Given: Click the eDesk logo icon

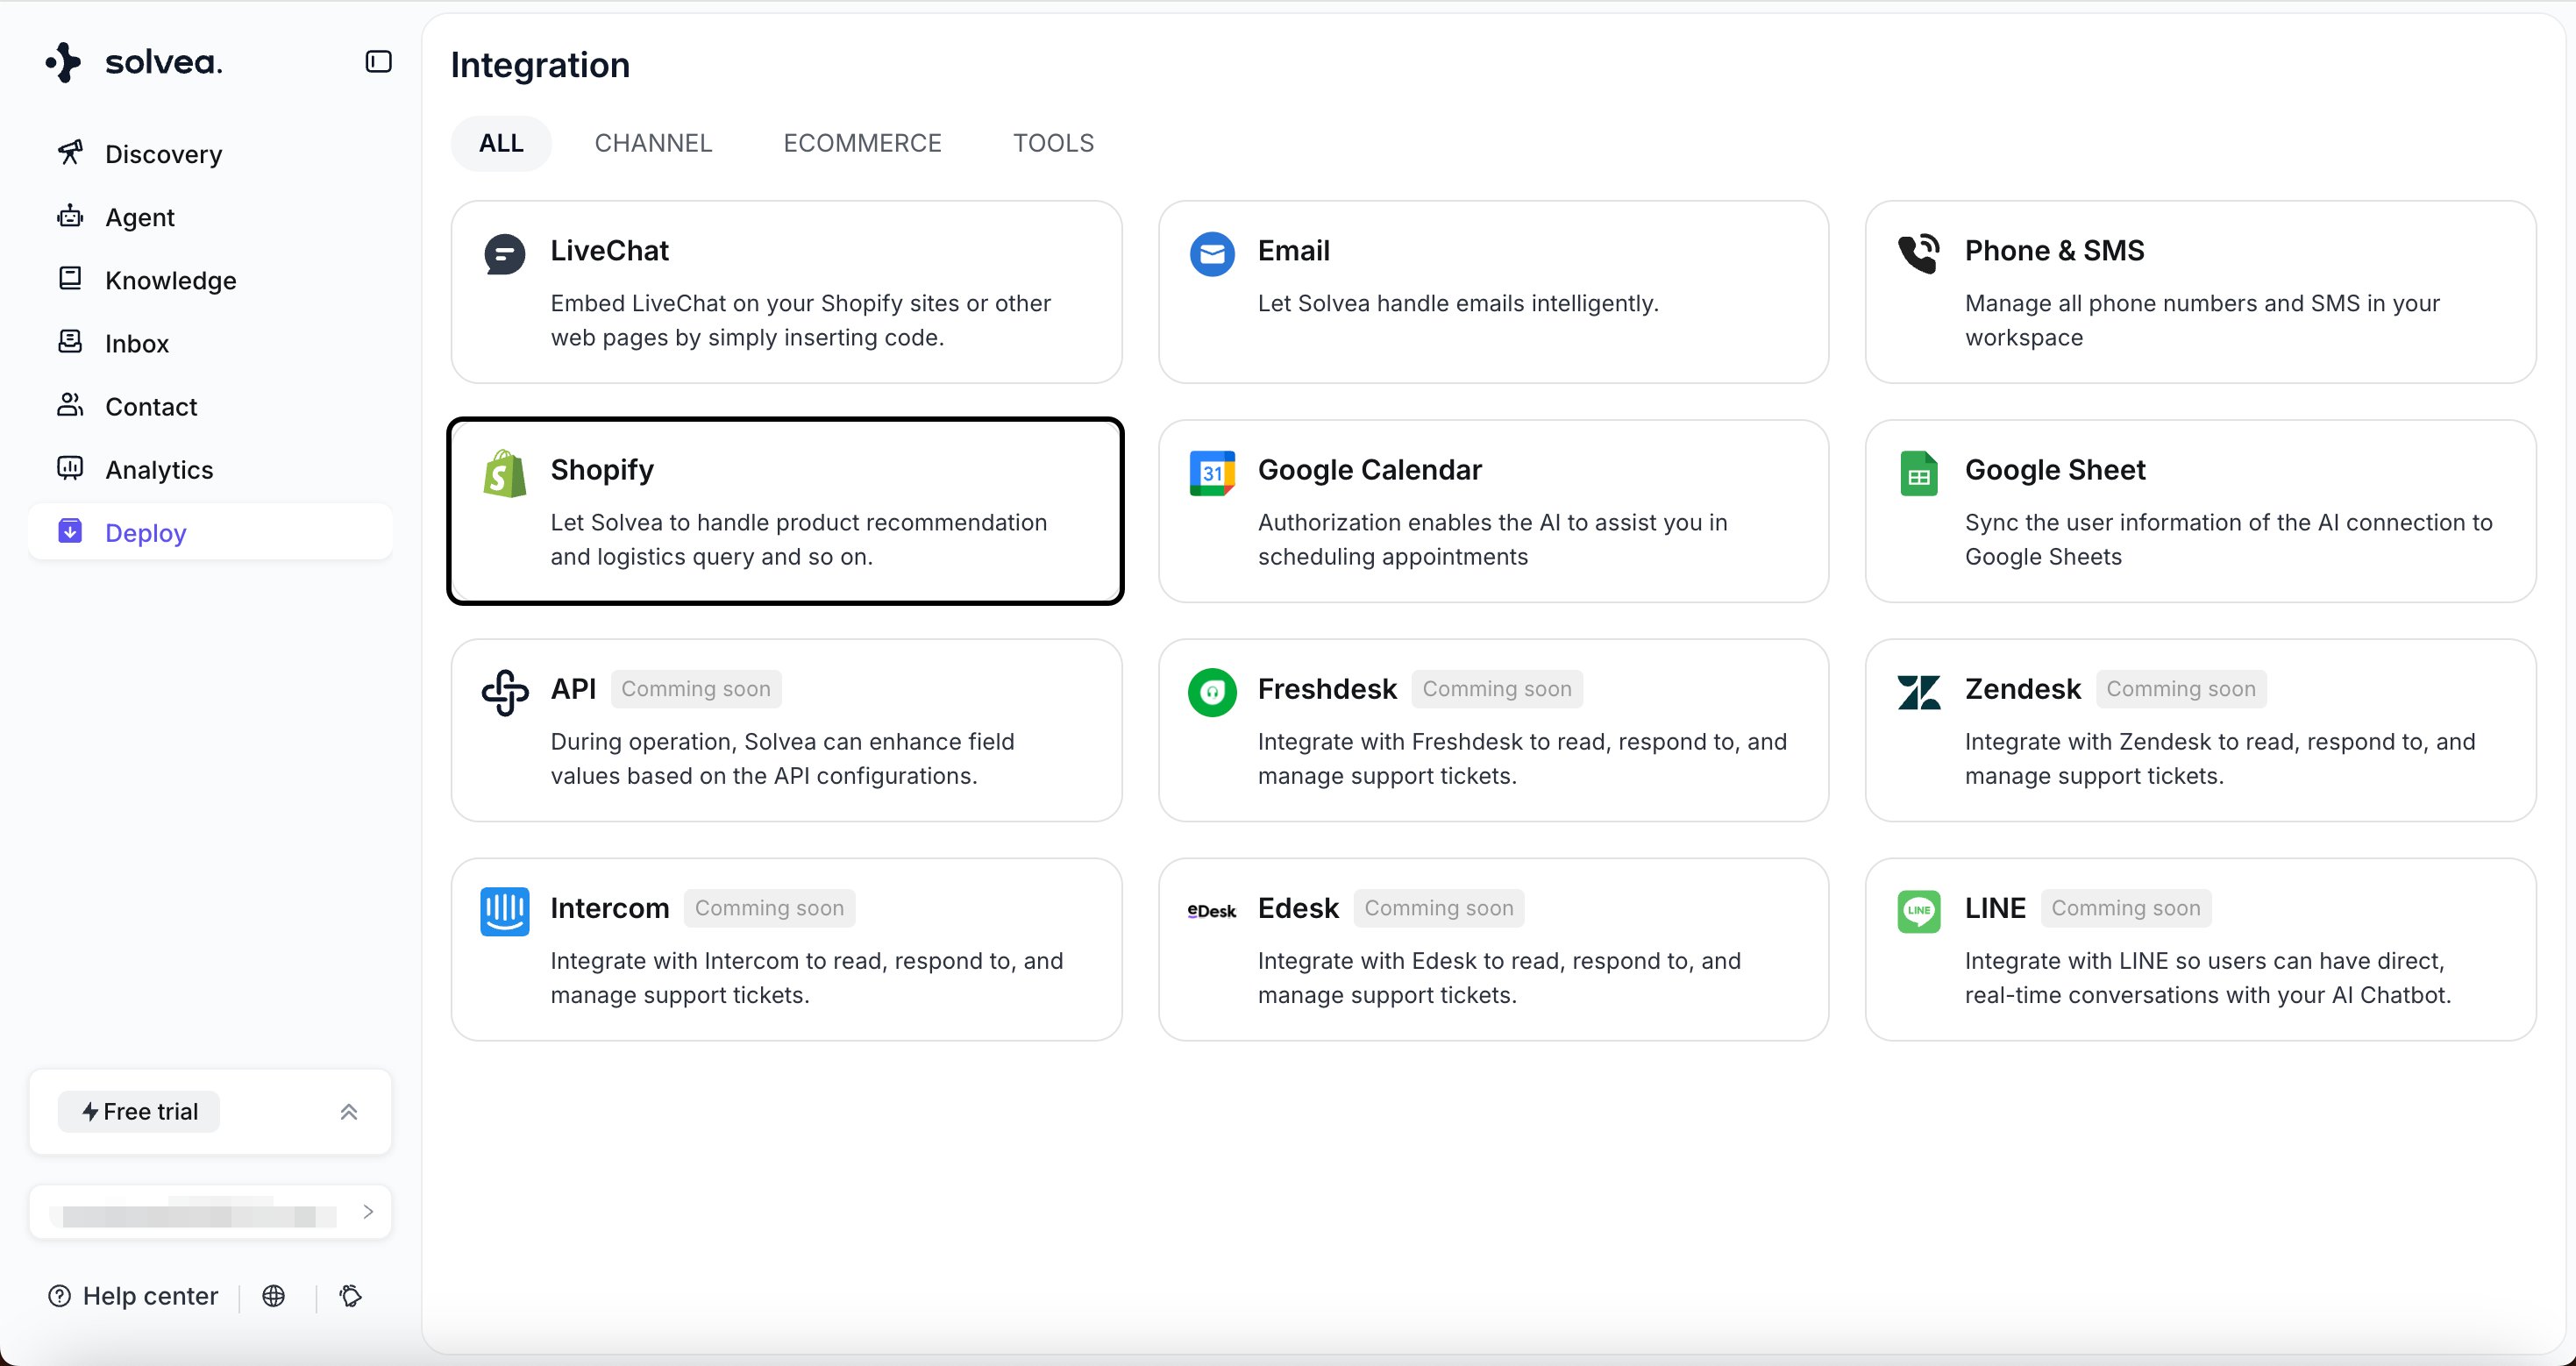Looking at the screenshot, I should (1212, 911).
